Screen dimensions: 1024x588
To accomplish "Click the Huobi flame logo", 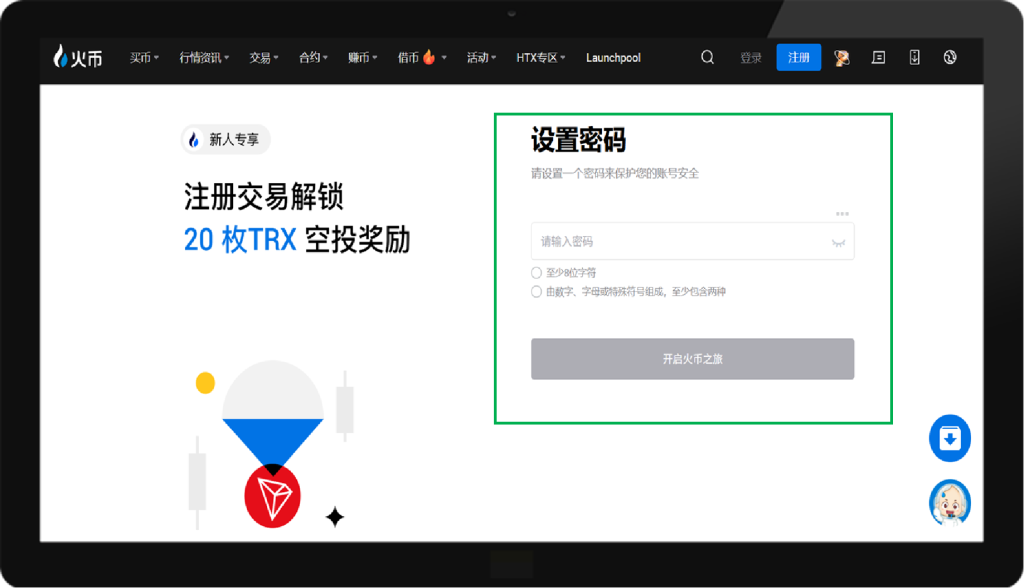I will point(78,58).
